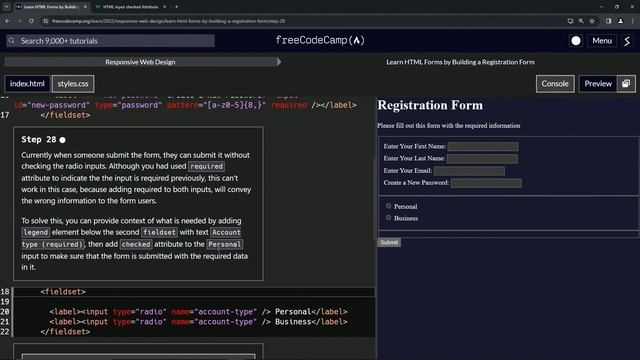This screenshot has height=360, width=640.
Task: Click the install/cast screen icon in address bar
Action: coord(570,21)
